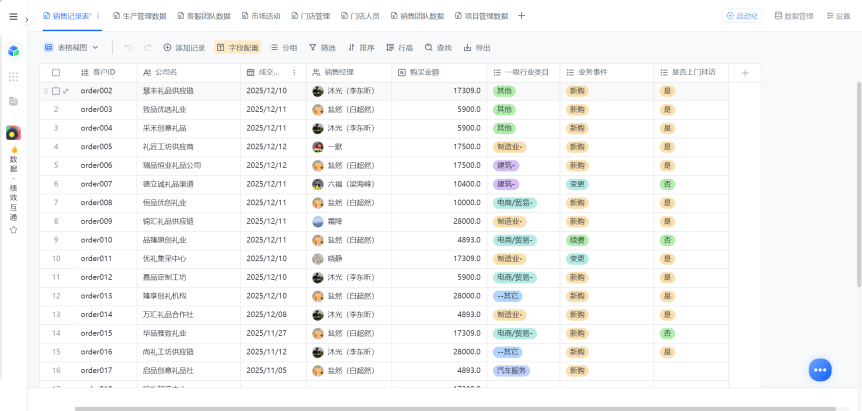Screen dimensions: 862x411
Task: Click 查找 search toolbar item
Action: click(x=438, y=48)
